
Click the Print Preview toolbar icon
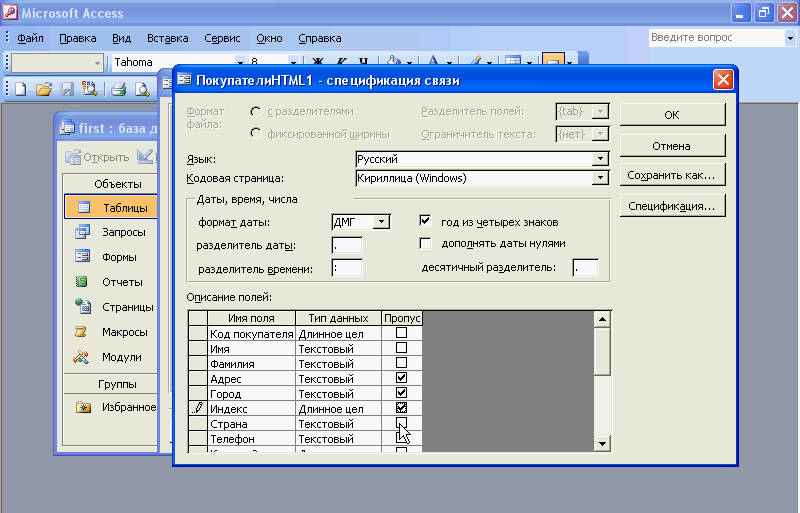[142, 89]
